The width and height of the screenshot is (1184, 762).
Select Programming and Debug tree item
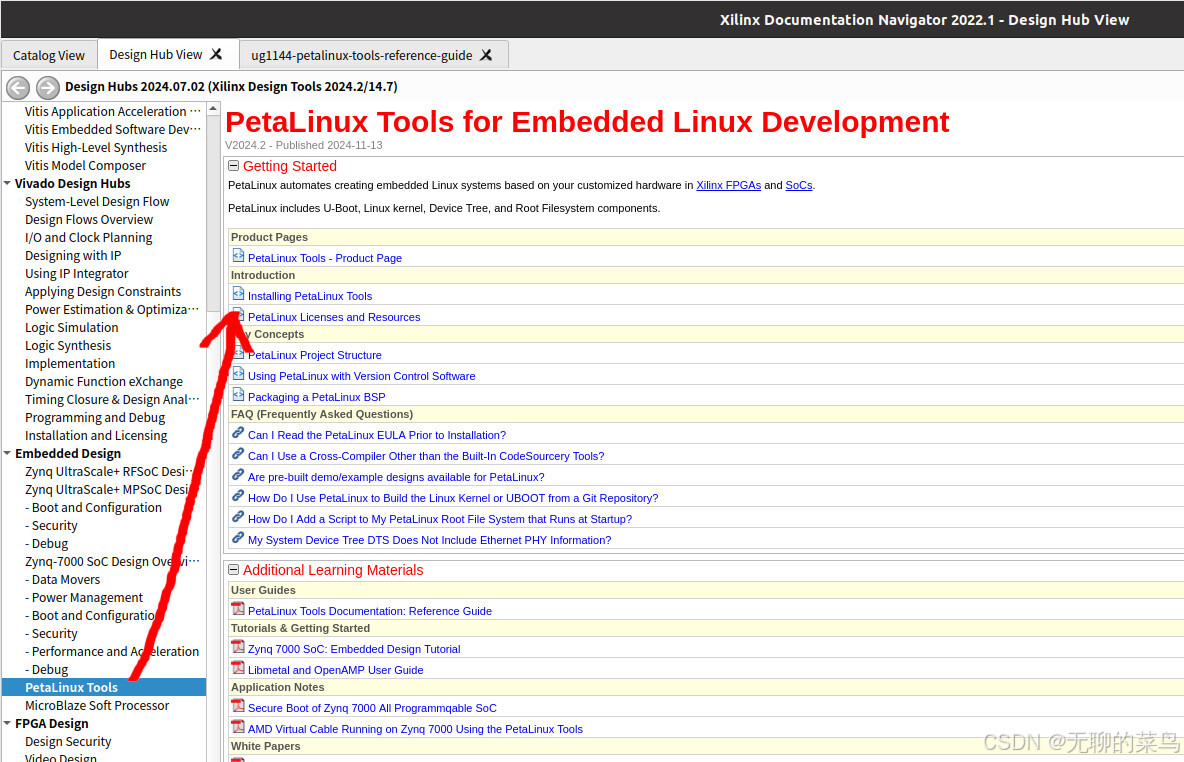pyautogui.click(x=94, y=418)
